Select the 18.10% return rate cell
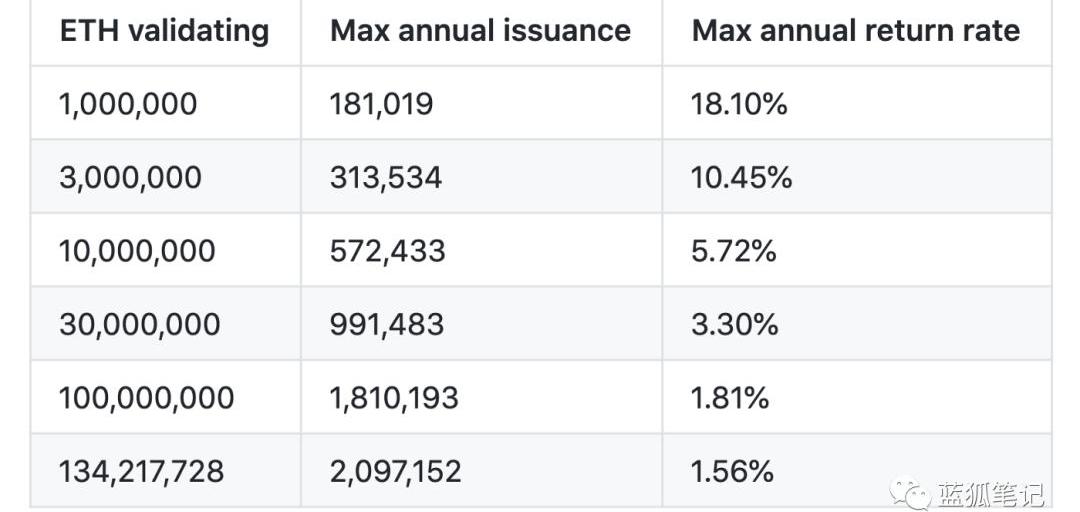 point(739,104)
